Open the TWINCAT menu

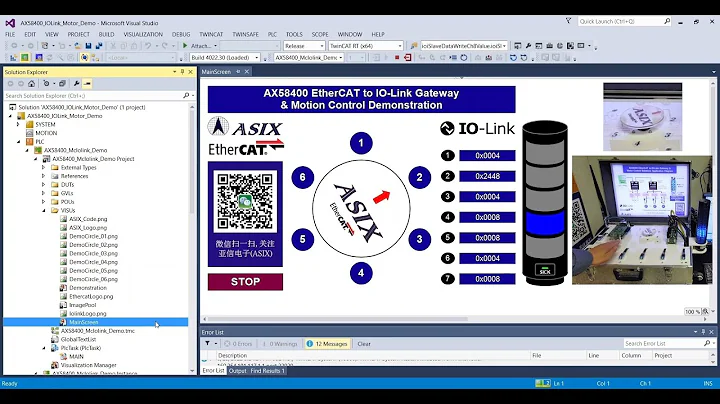coord(211,34)
